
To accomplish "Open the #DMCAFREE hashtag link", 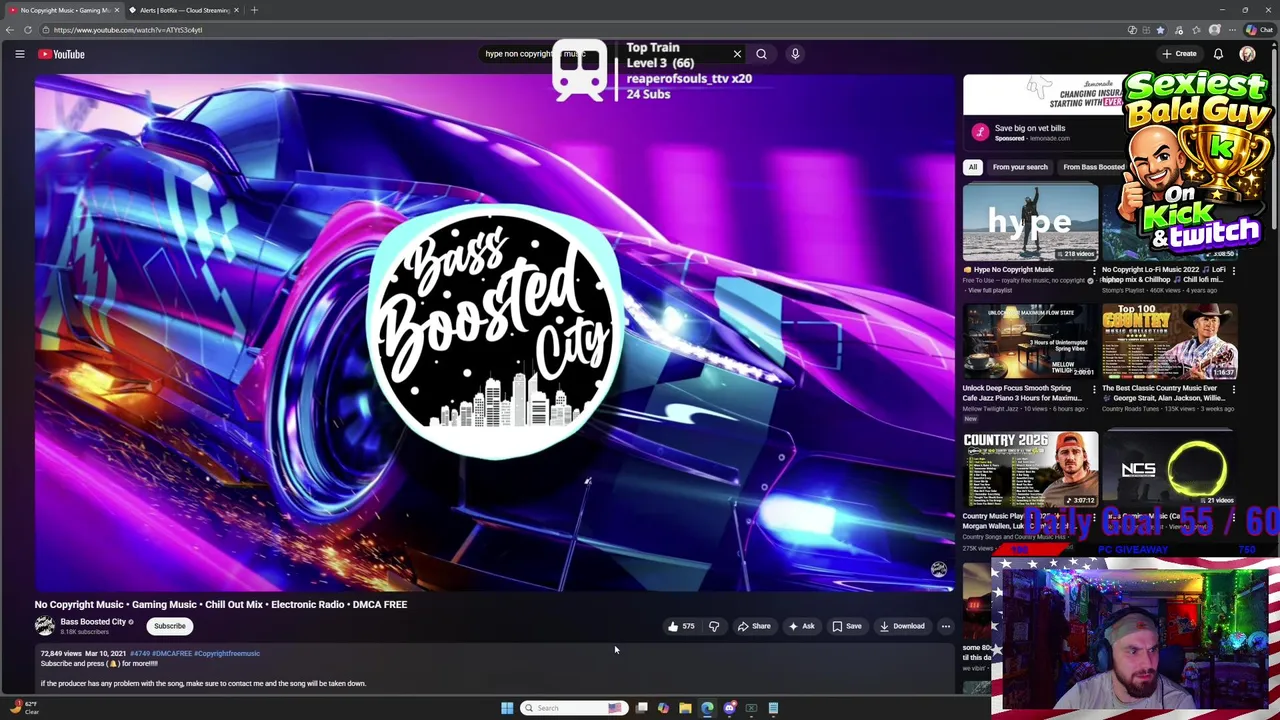I will tap(171, 653).
